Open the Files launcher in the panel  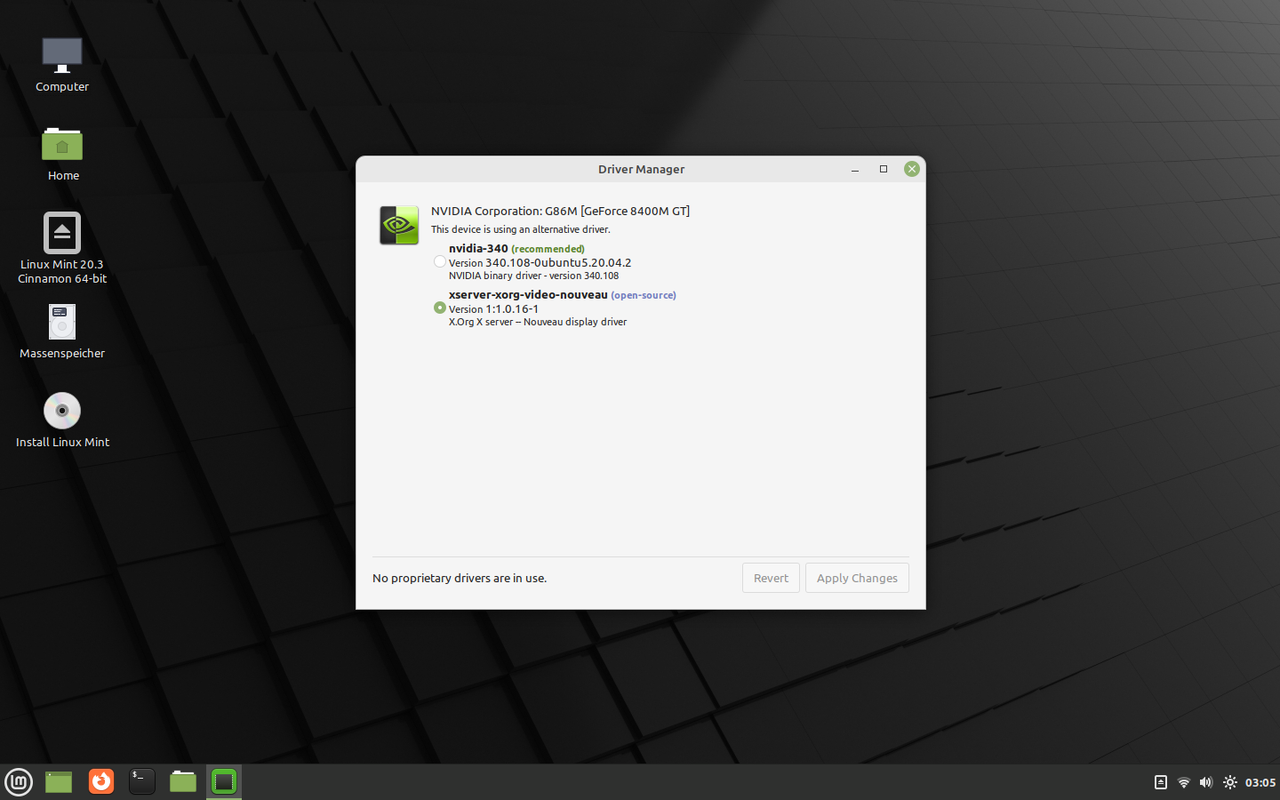click(183, 782)
